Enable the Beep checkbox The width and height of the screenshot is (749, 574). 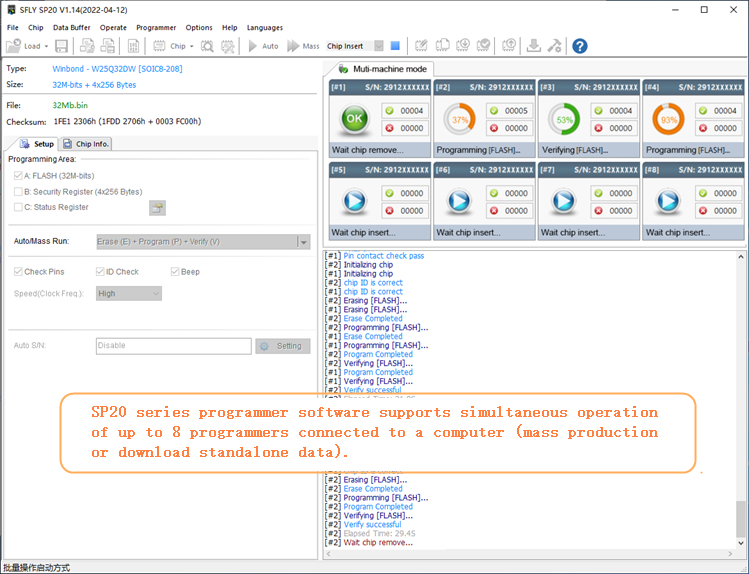175,272
